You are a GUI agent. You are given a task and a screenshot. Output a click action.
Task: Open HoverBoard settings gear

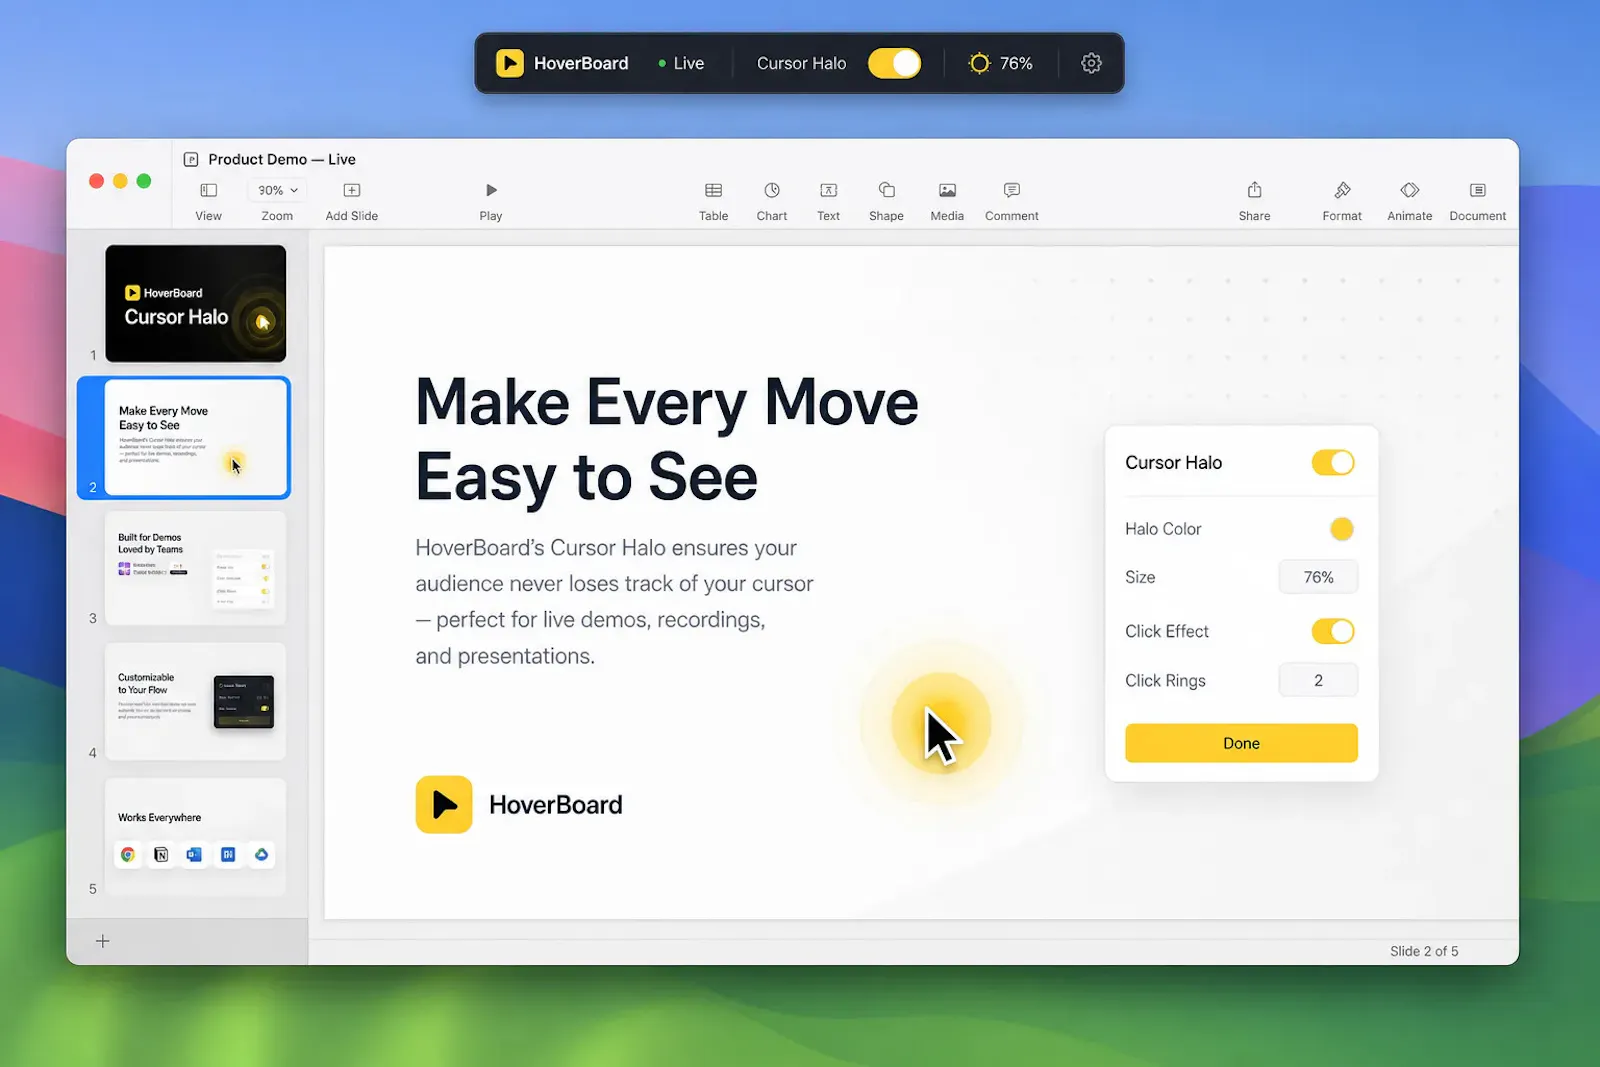1091,63
